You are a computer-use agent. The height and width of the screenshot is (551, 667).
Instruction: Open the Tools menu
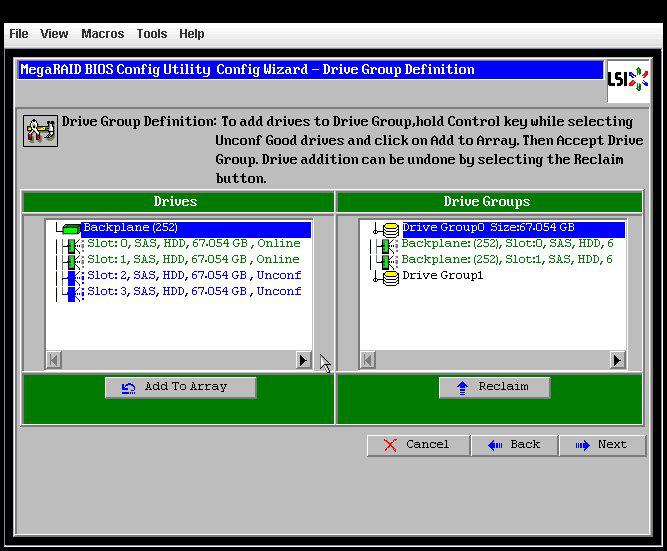pos(151,33)
